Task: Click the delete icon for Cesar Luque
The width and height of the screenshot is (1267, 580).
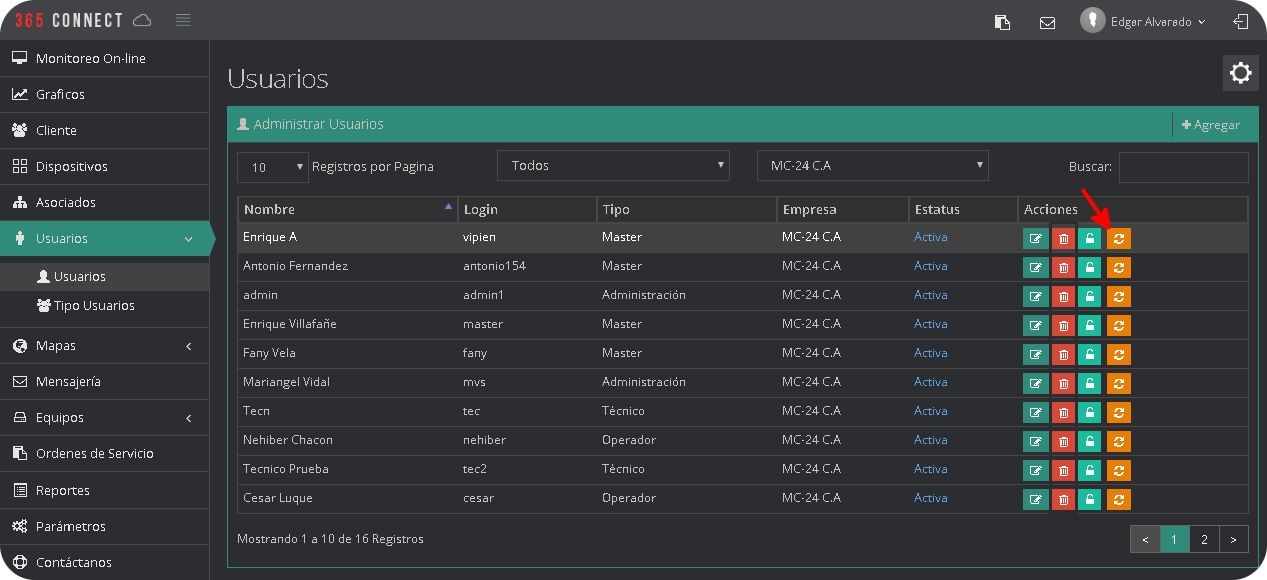Action: coord(1063,499)
